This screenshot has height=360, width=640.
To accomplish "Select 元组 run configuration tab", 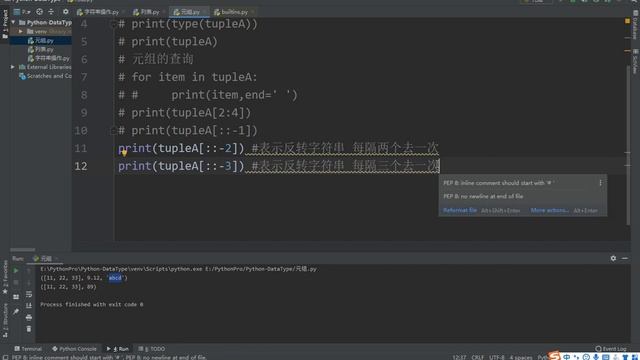I will tap(46, 258).
